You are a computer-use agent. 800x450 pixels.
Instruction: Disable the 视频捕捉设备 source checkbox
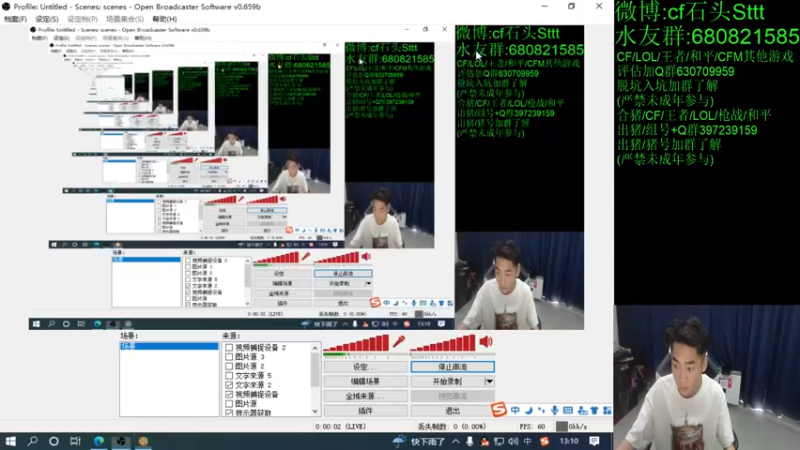pyautogui.click(x=229, y=394)
